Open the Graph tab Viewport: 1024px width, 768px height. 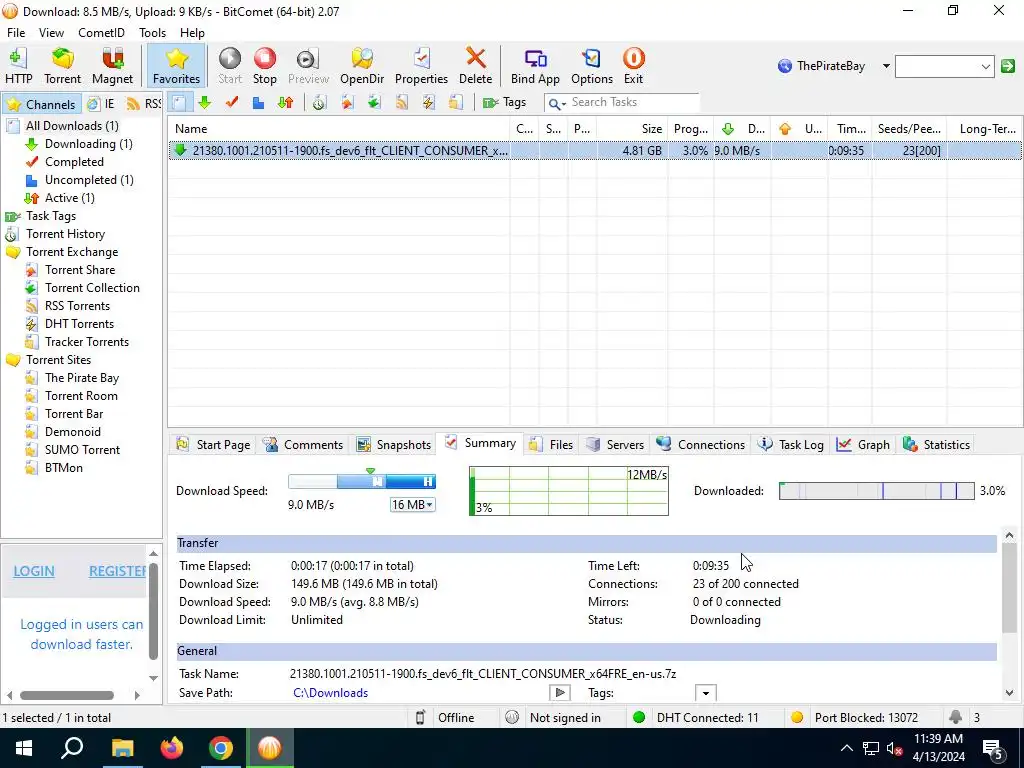click(x=863, y=445)
